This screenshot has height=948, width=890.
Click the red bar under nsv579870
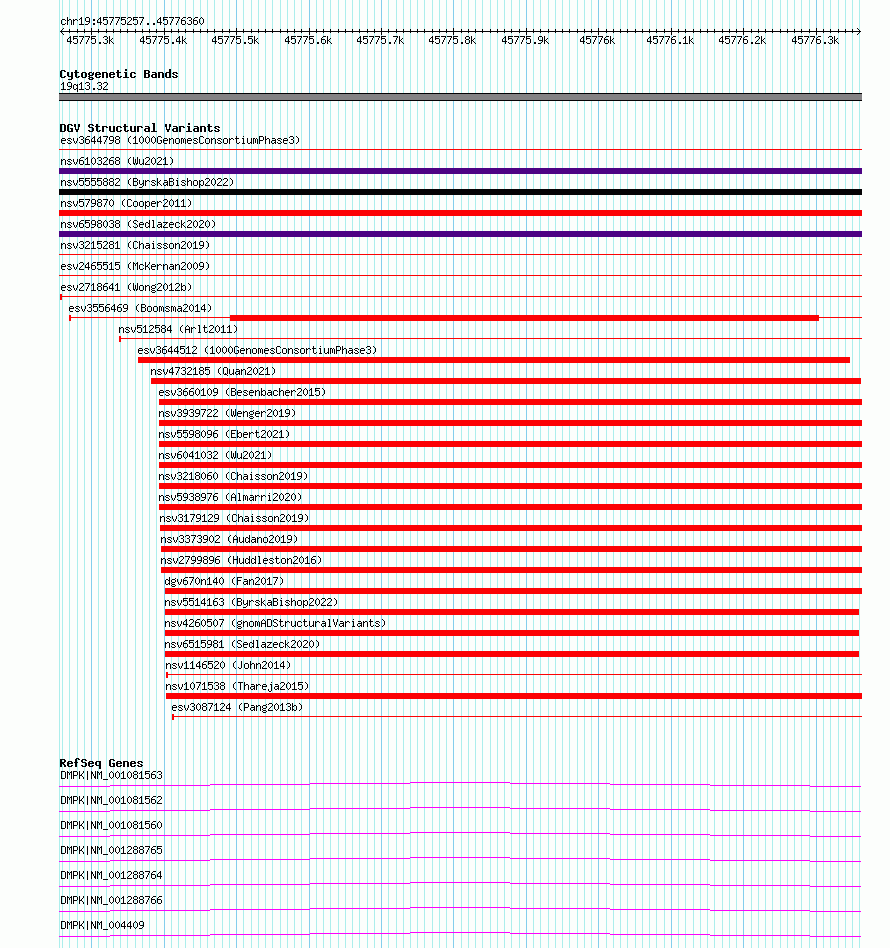[460, 213]
